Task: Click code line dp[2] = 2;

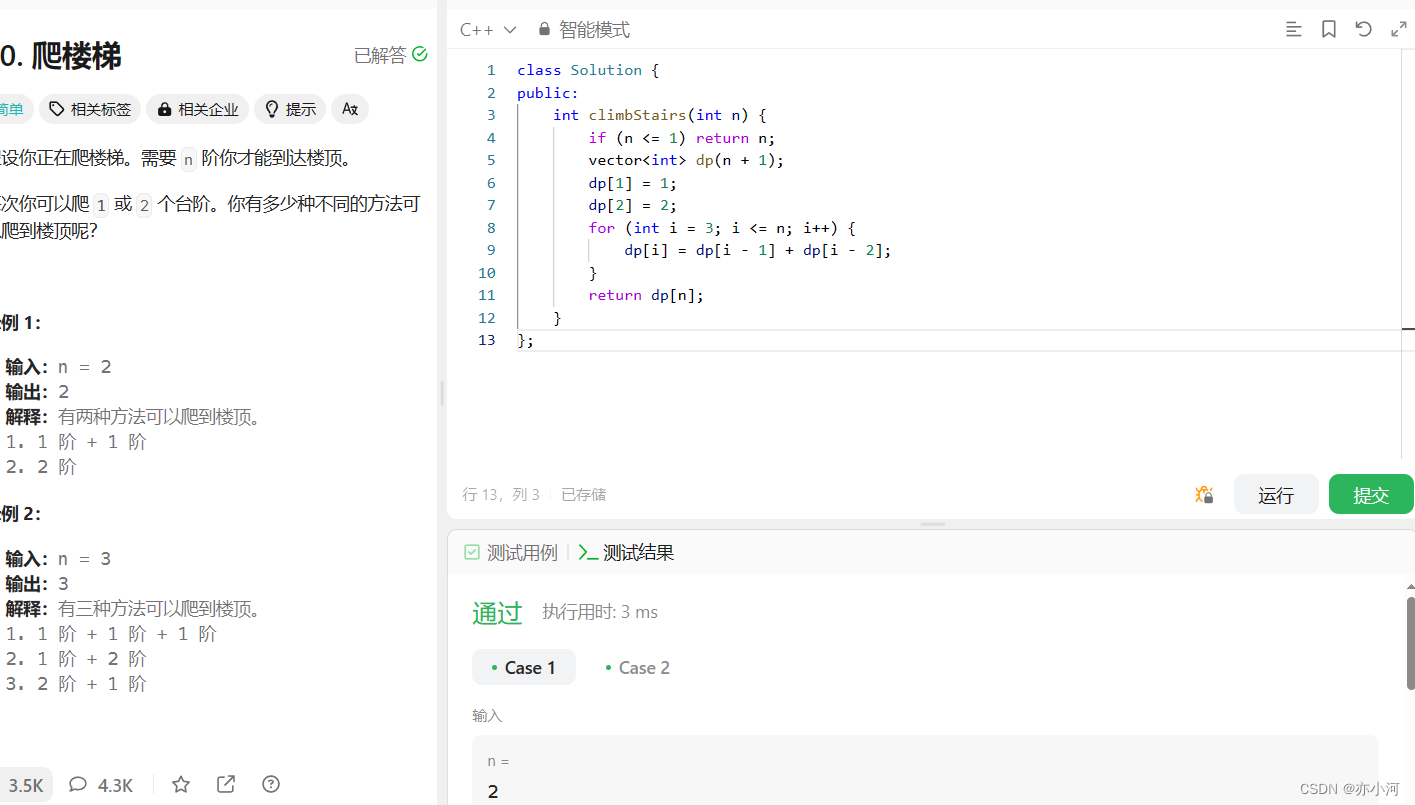Action: coord(633,205)
